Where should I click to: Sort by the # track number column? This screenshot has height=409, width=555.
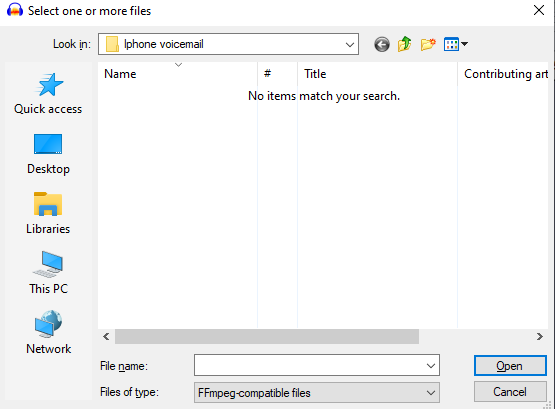coord(278,74)
